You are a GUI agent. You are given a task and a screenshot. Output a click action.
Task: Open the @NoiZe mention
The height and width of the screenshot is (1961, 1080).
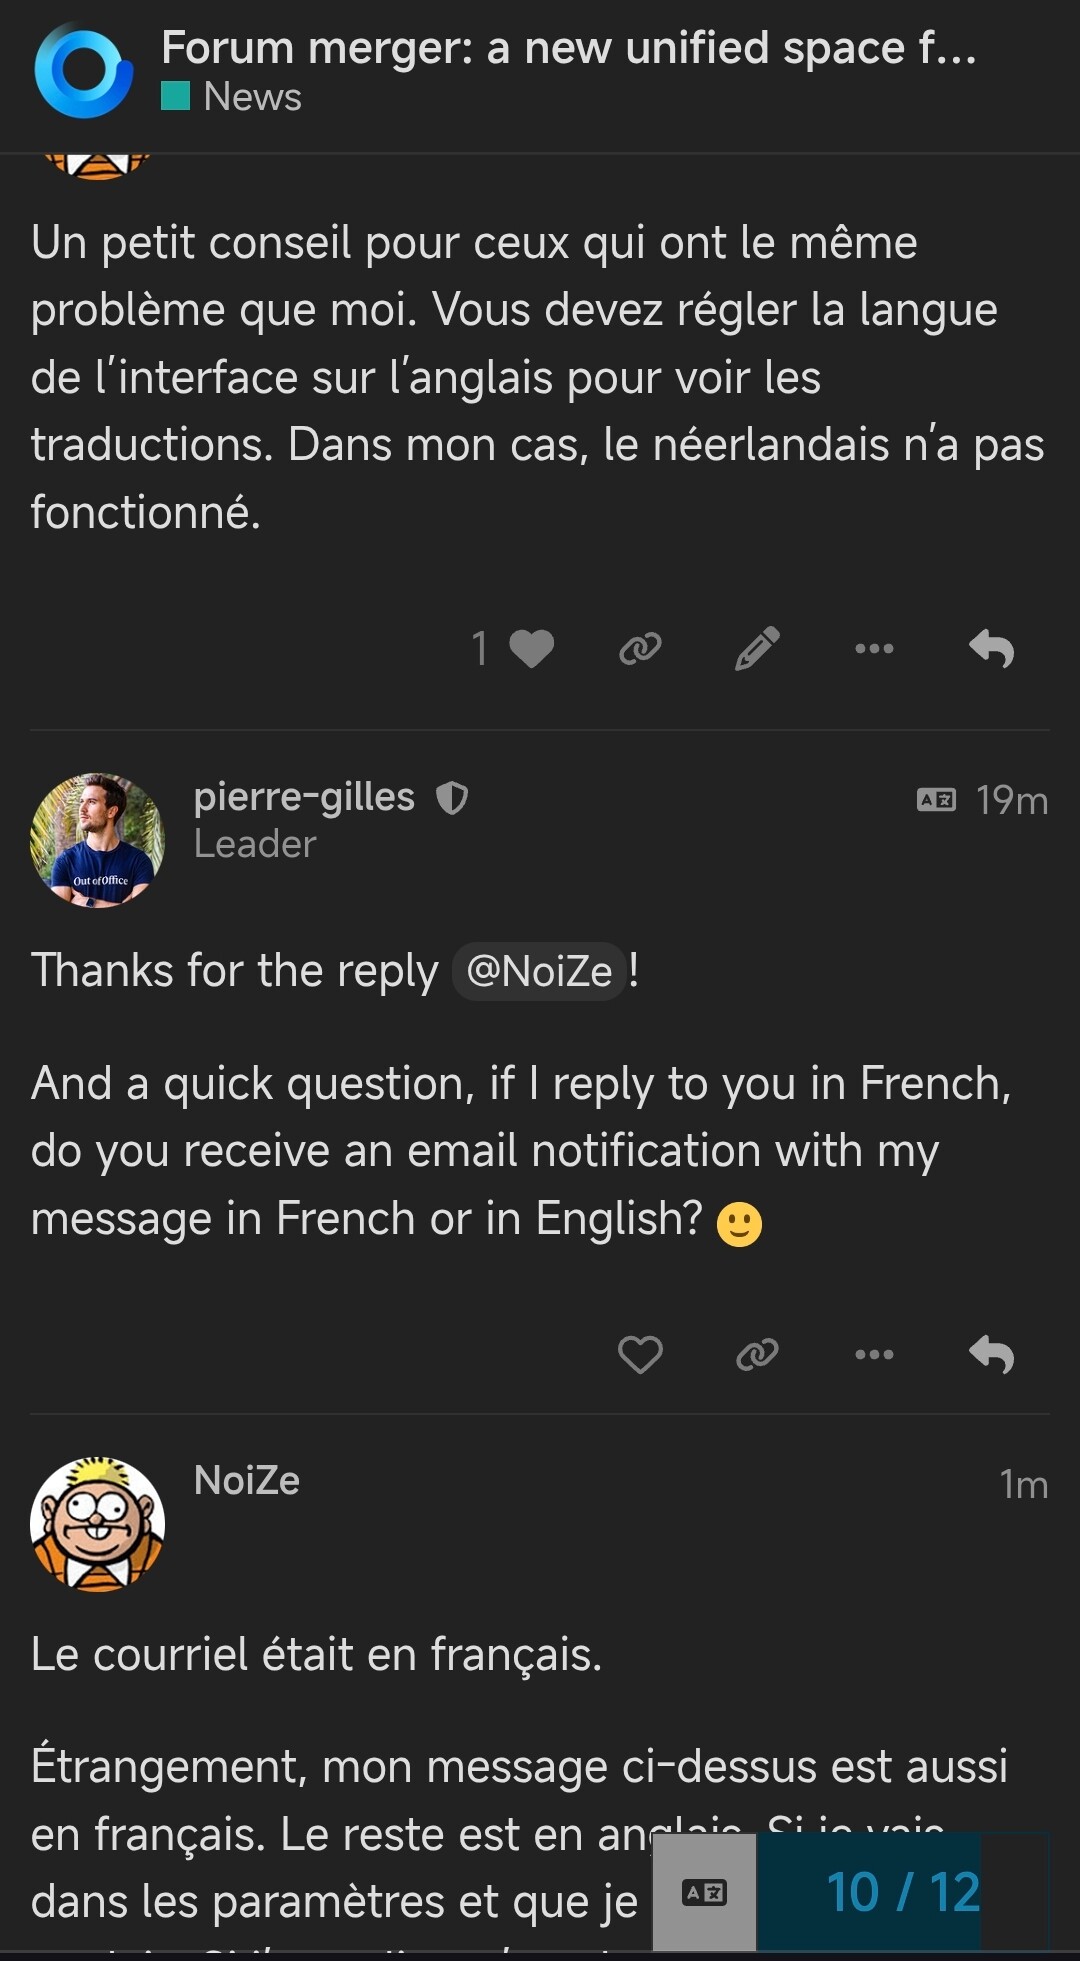click(539, 971)
